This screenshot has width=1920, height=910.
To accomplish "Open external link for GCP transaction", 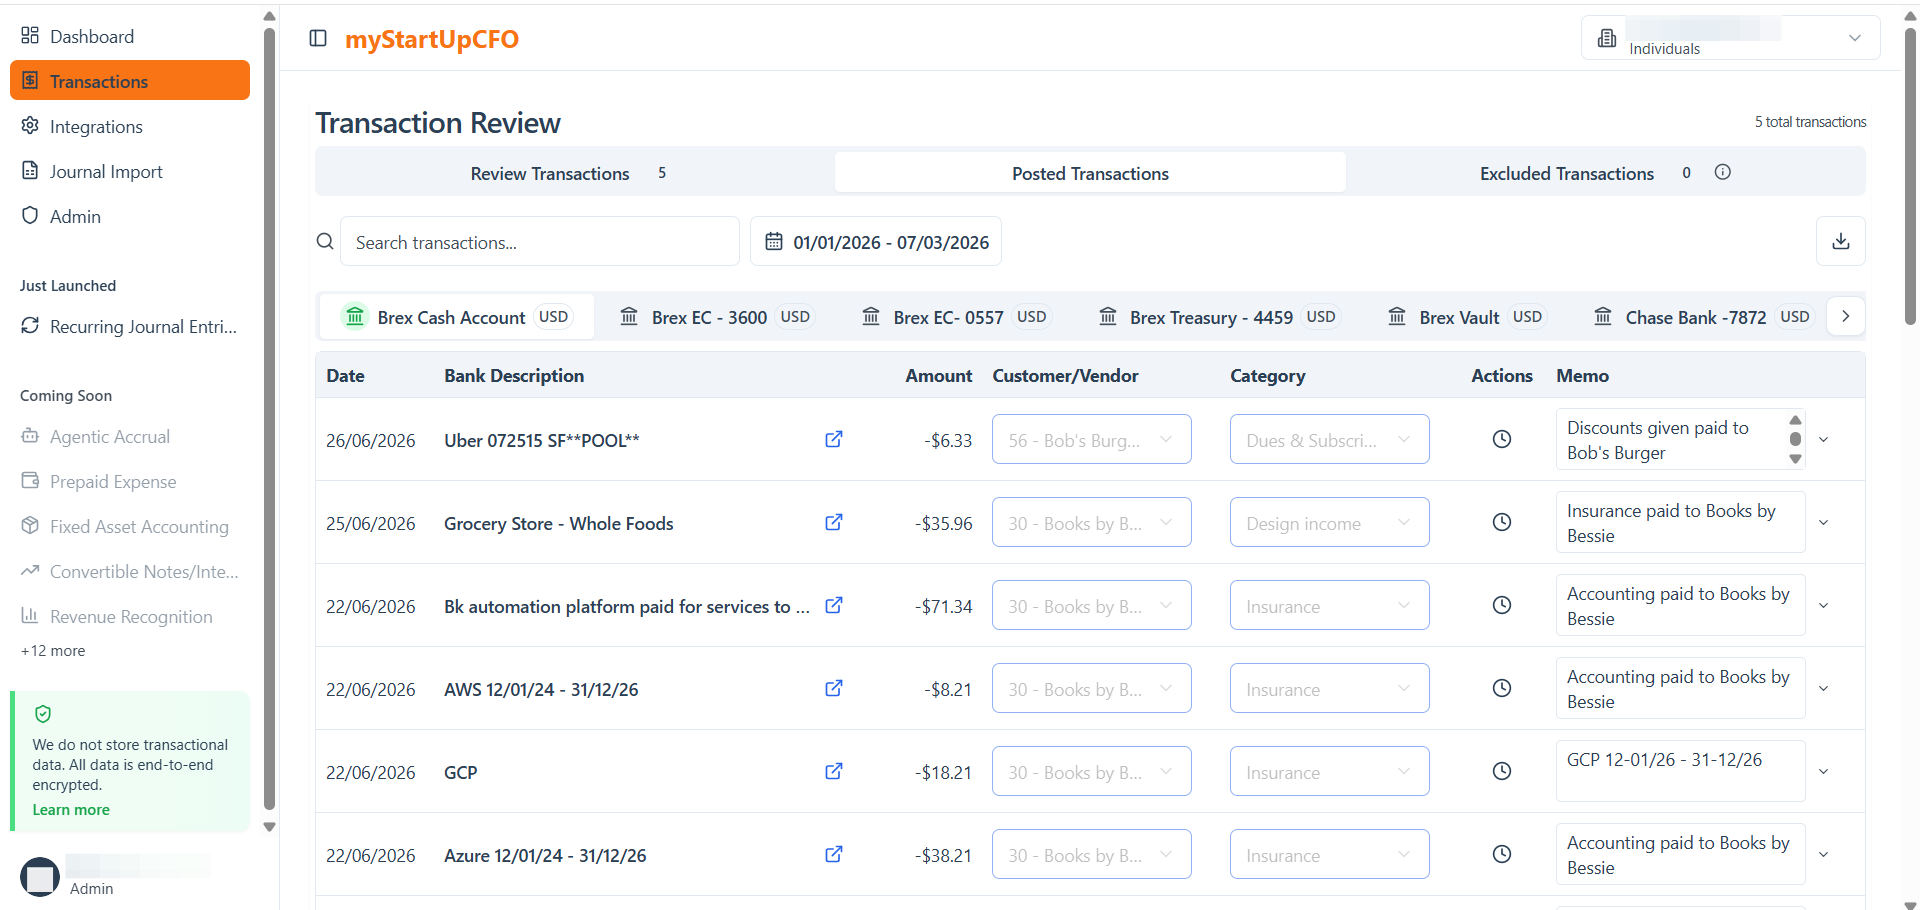I will 833,771.
